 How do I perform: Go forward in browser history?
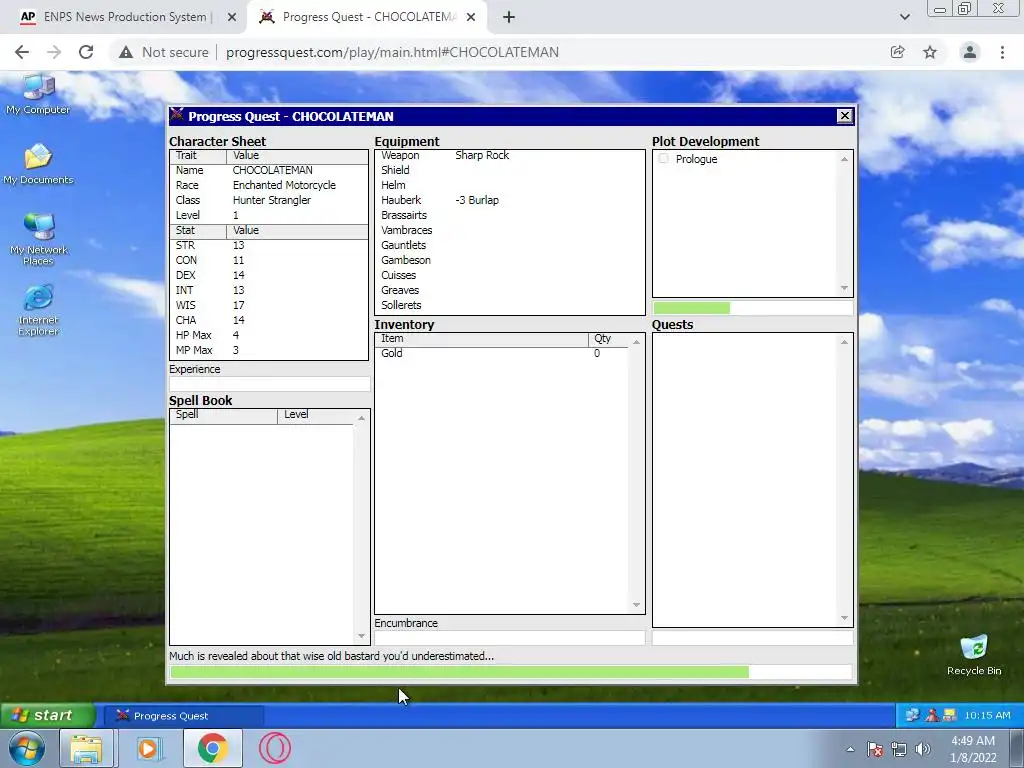[x=54, y=52]
